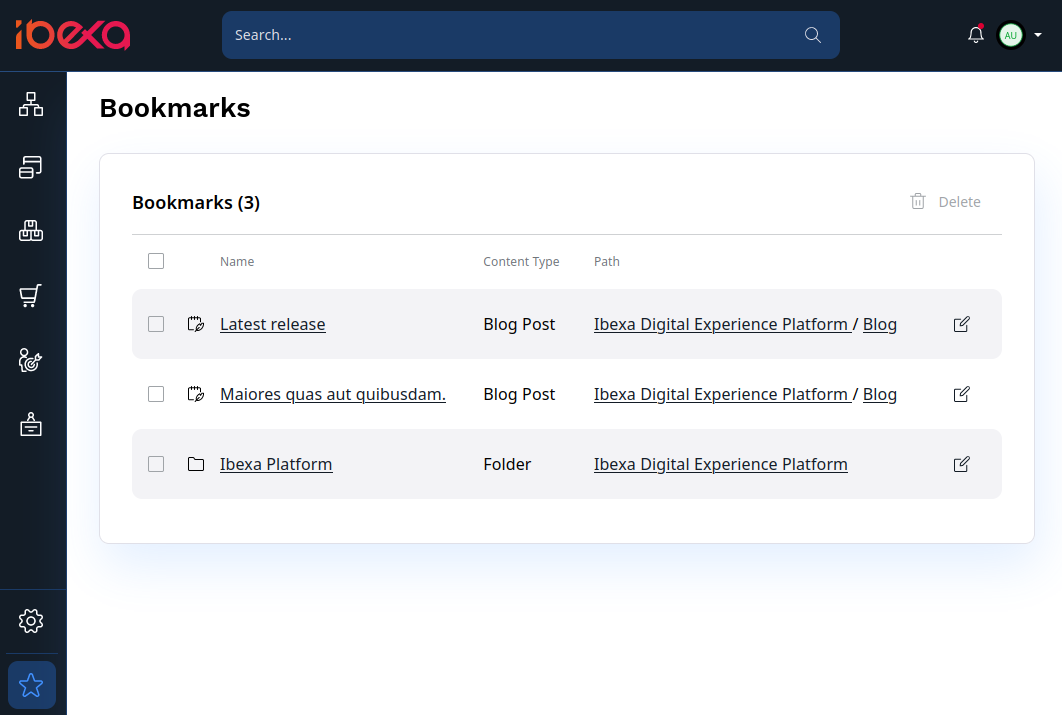Click the Bookmarks star icon in sidebar
The height and width of the screenshot is (715, 1062).
(x=31, y=685)
